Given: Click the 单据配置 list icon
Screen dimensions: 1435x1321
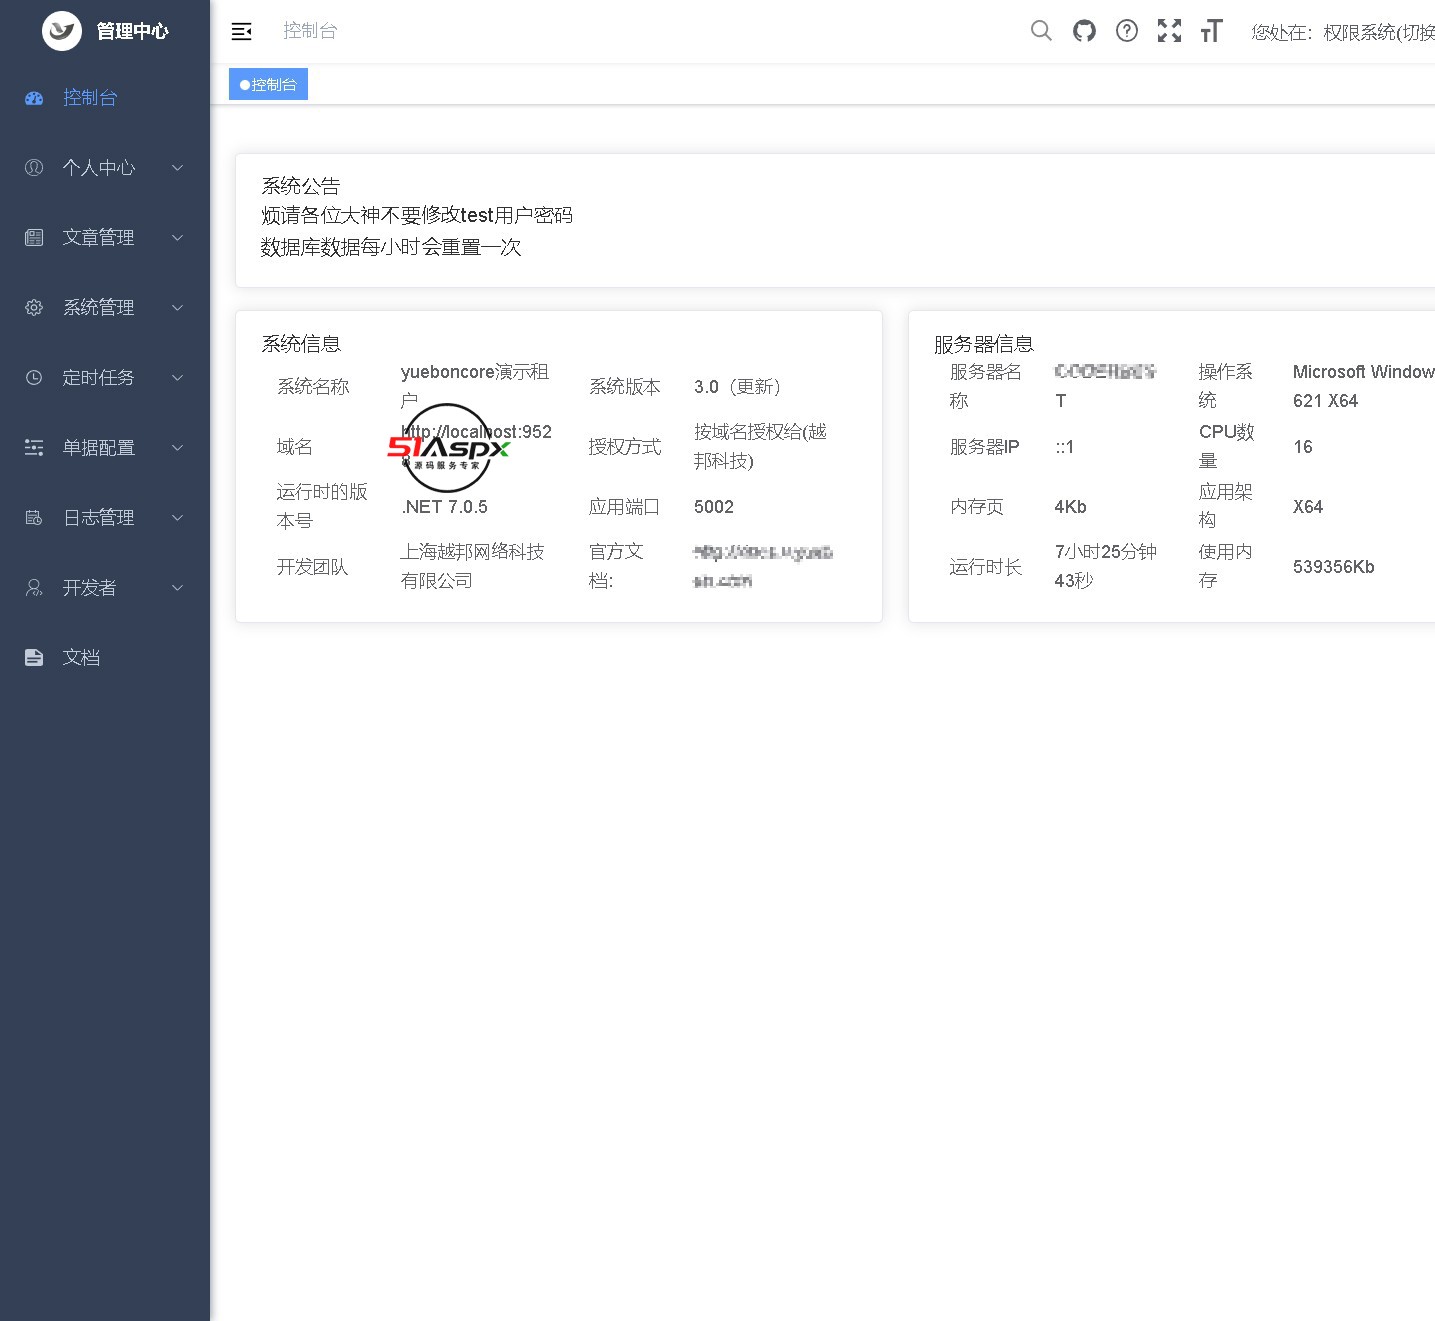Looking at the screenshot, I should coord(34,448).
